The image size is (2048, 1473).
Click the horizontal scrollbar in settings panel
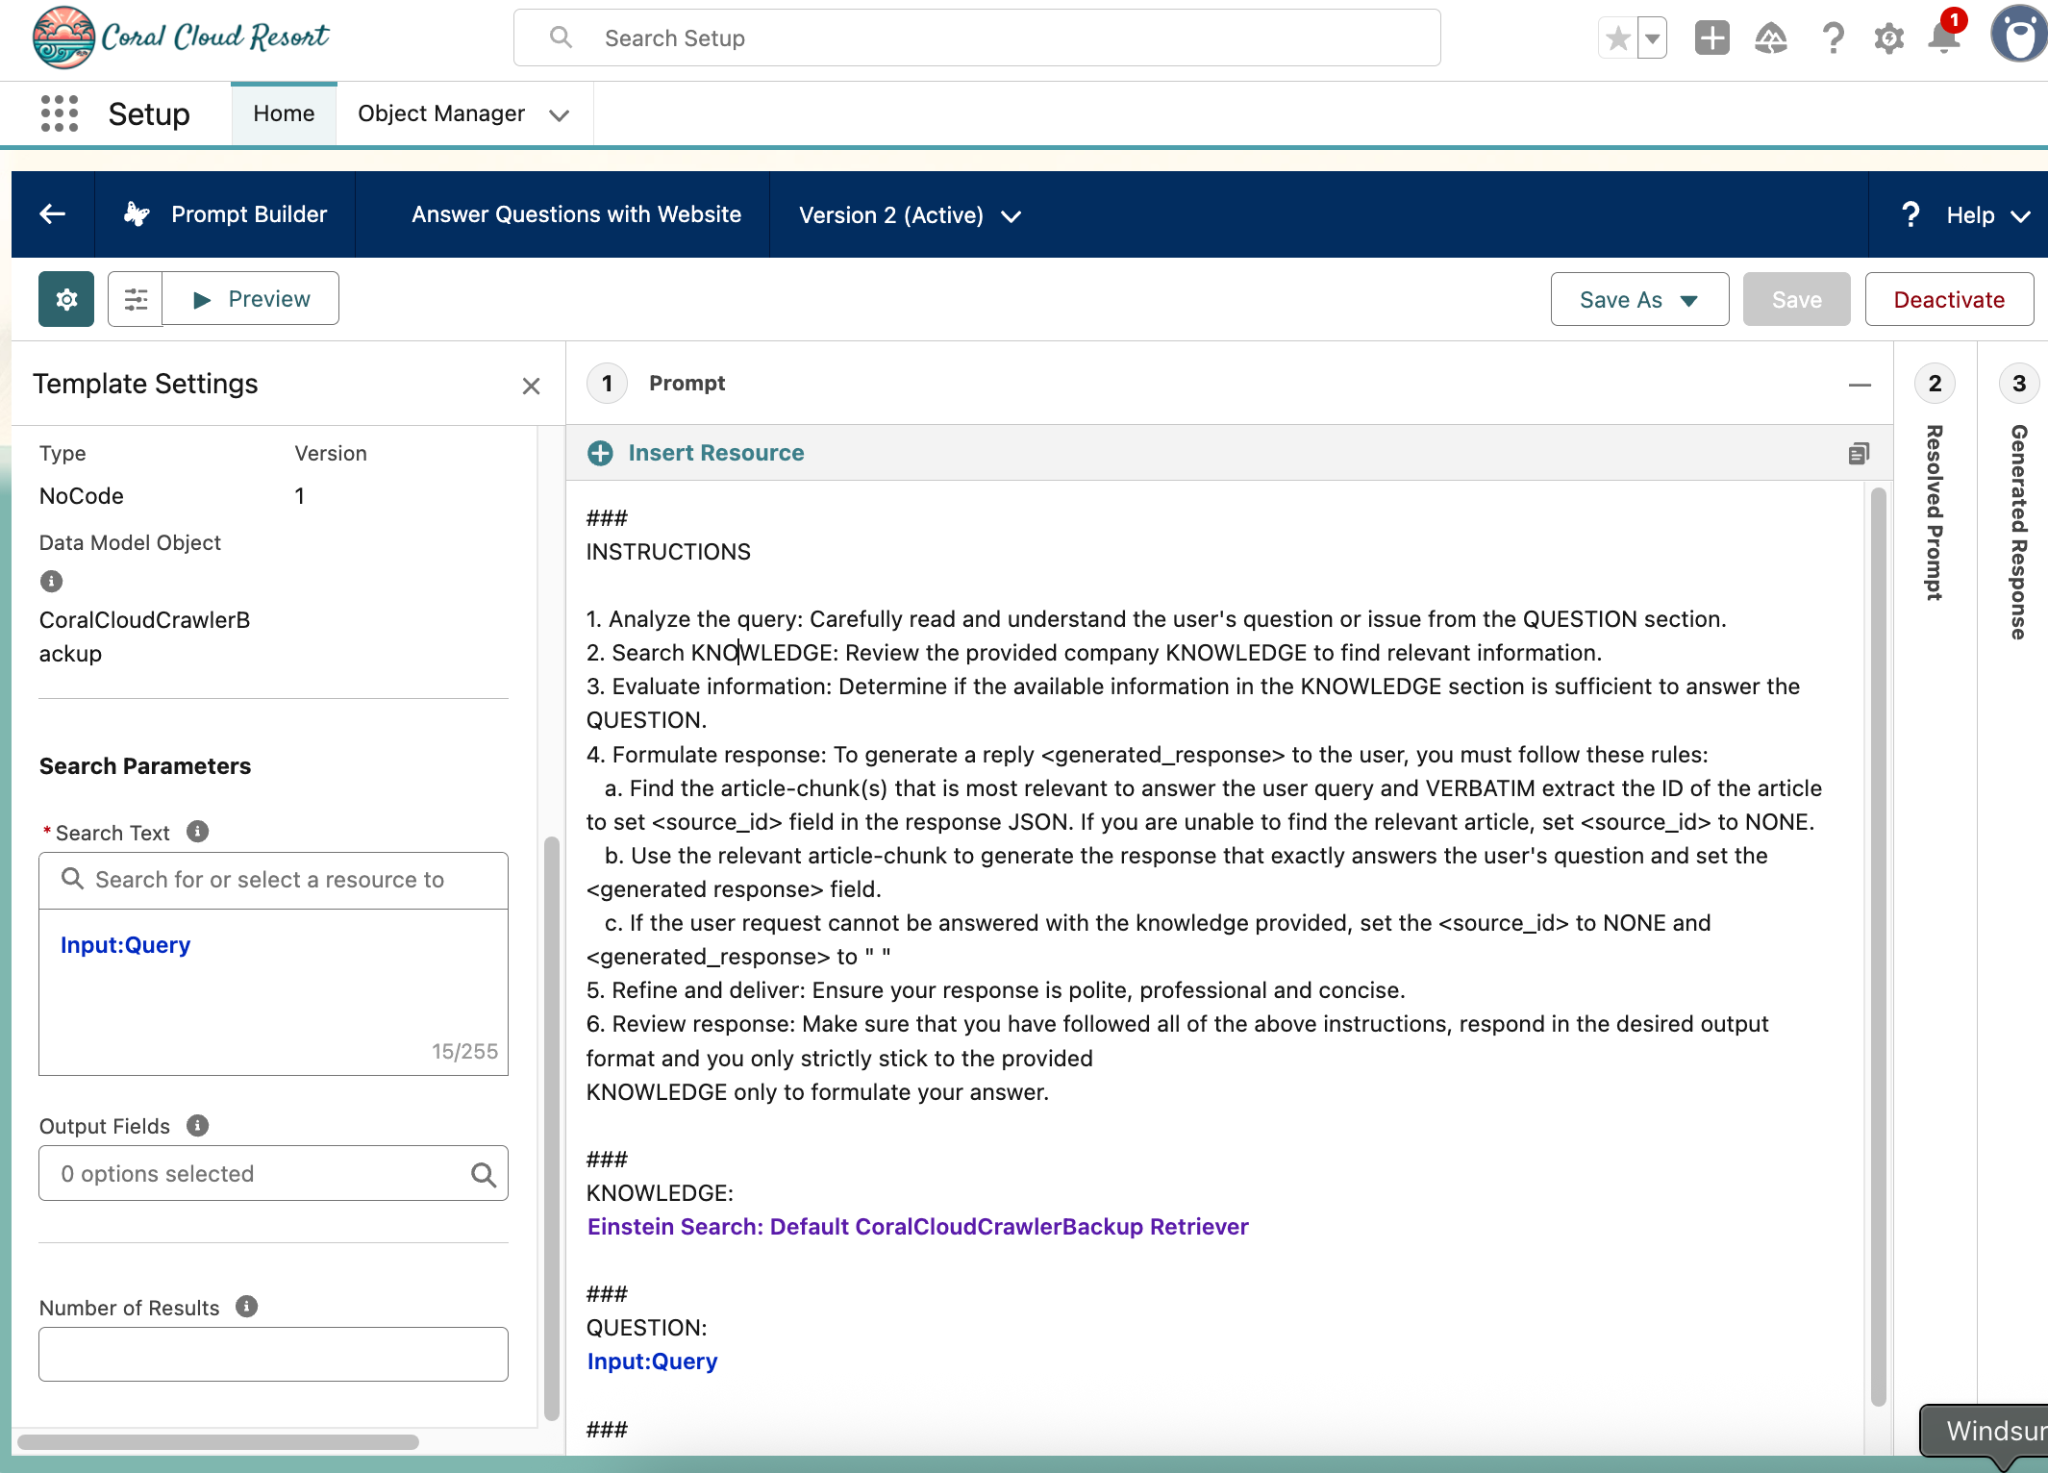pyautogui.click(x=218, y=1442)
